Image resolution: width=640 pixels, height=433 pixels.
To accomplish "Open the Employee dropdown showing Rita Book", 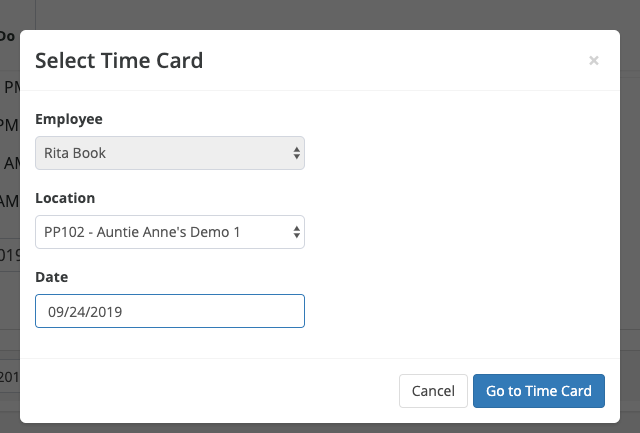I will [x=169, y=153].
